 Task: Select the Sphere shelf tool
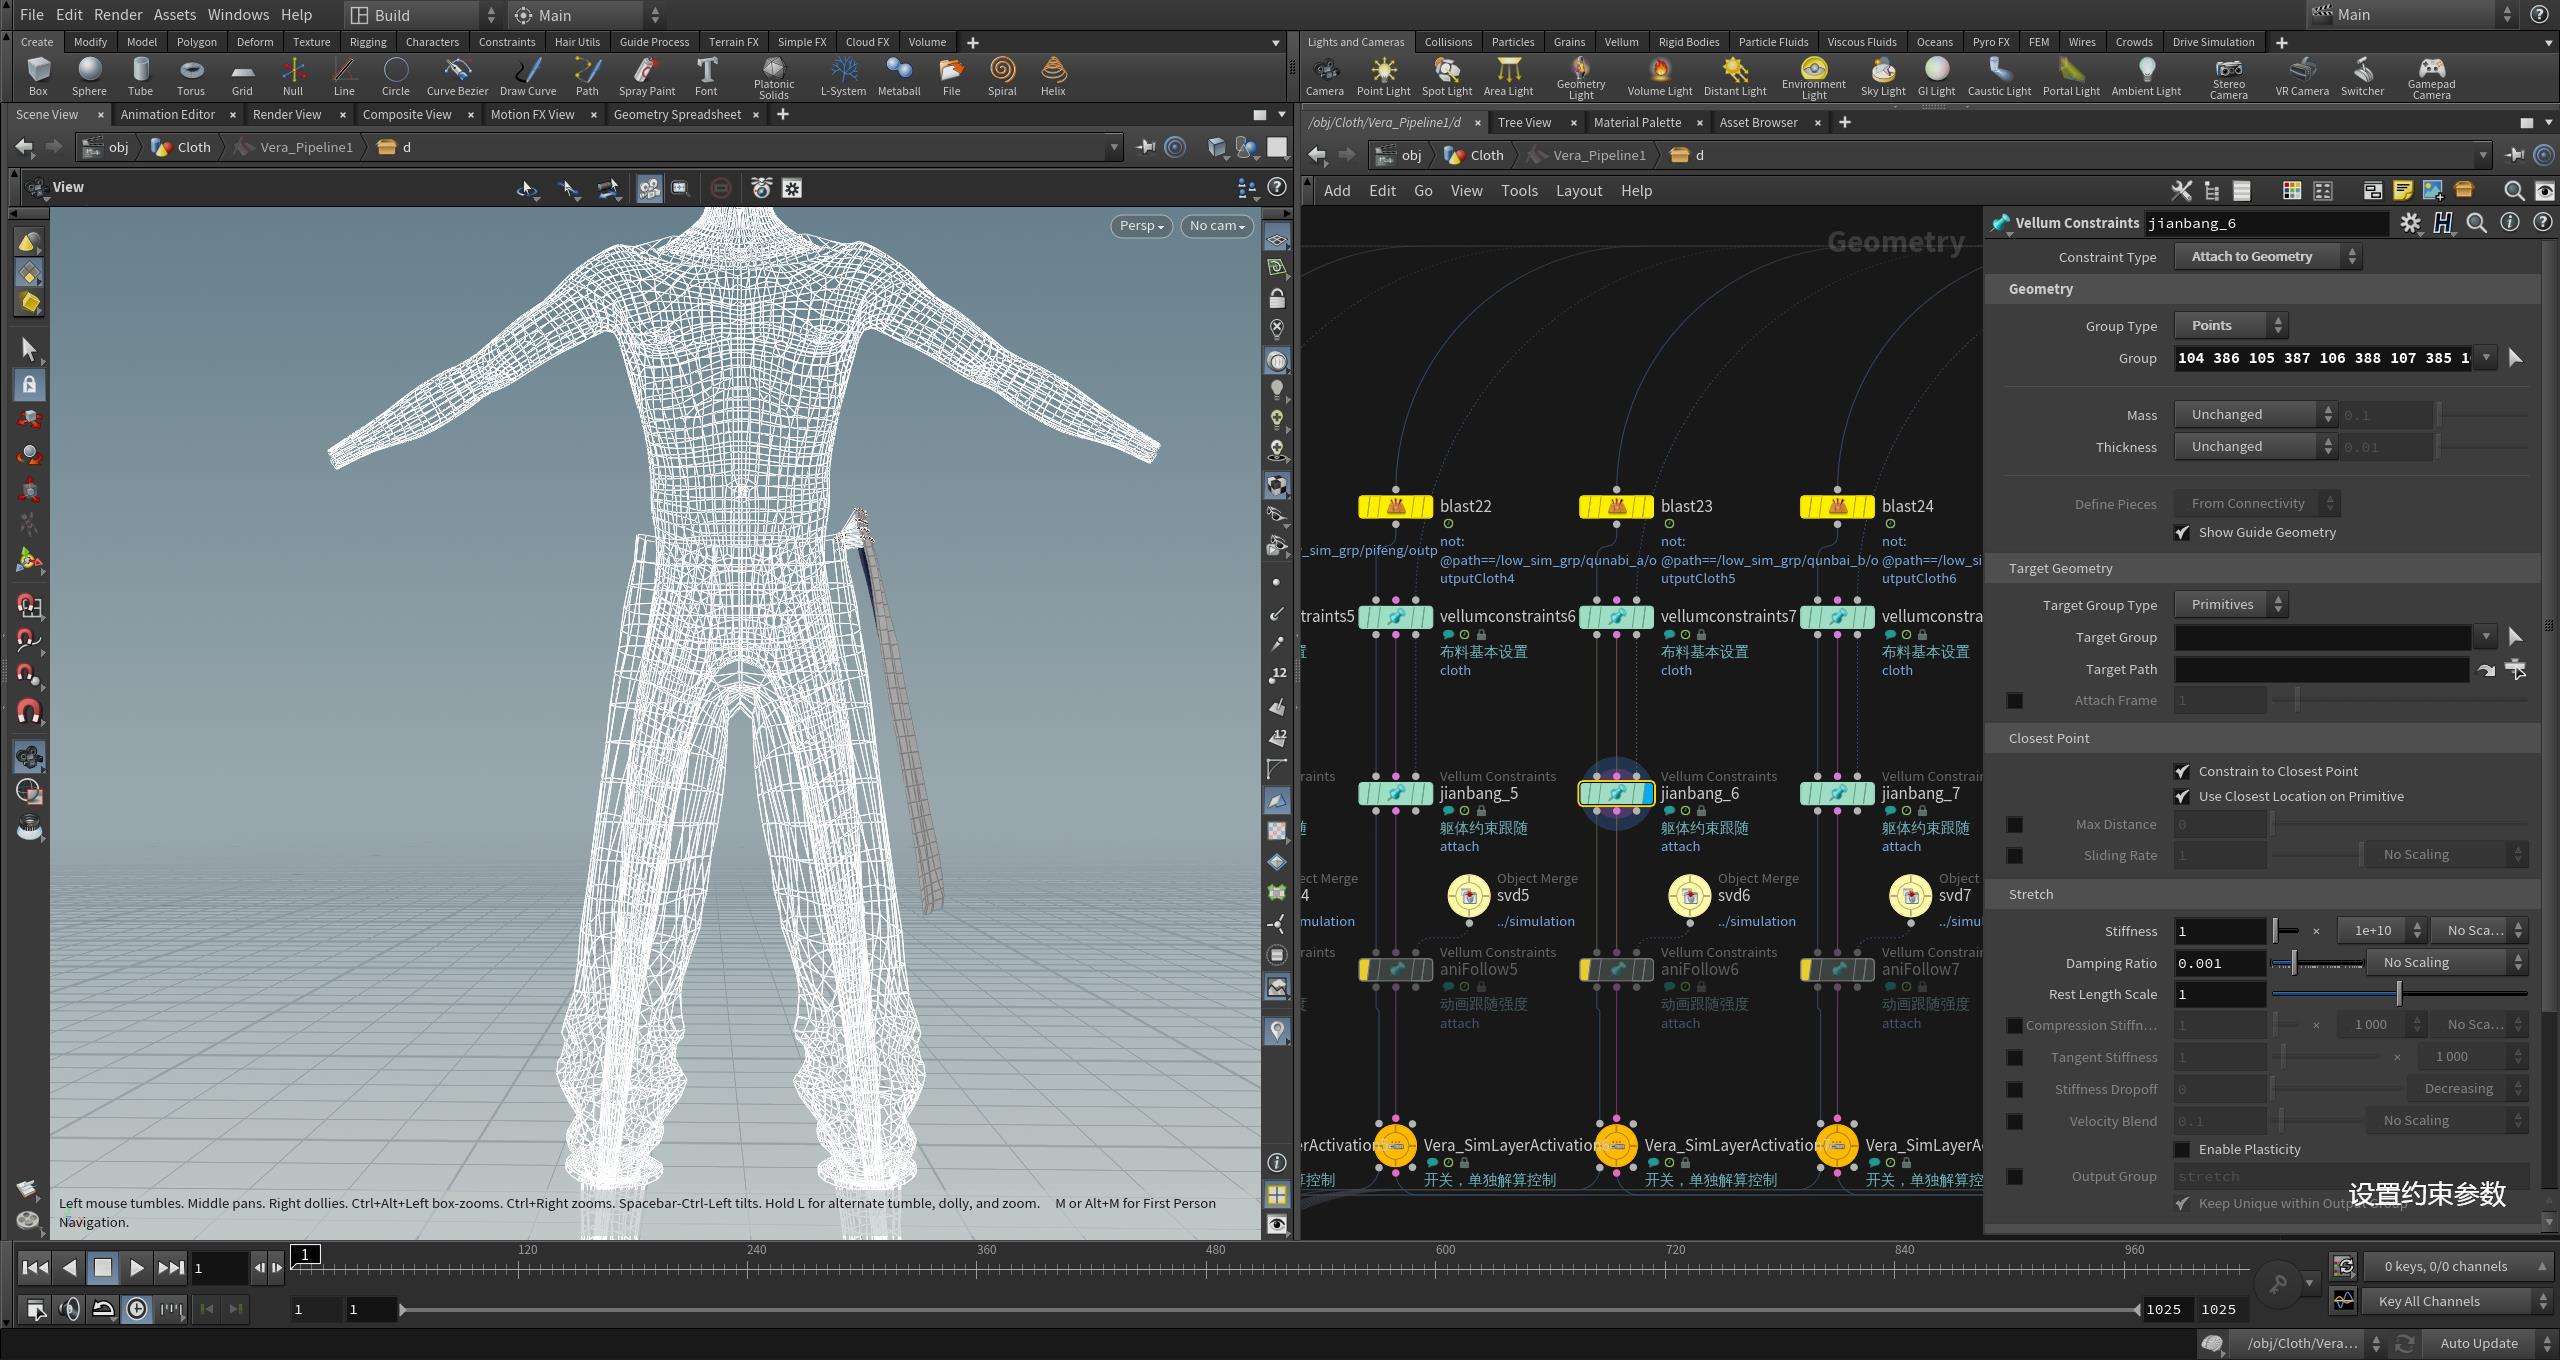[x=89, y=76]
